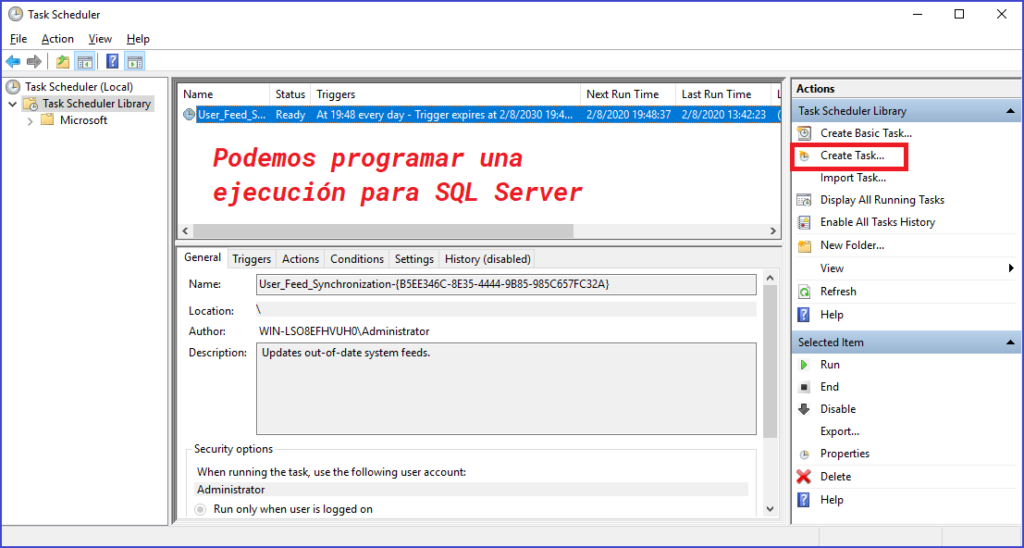Switch to the Triggers tab

tap(251, 259)
